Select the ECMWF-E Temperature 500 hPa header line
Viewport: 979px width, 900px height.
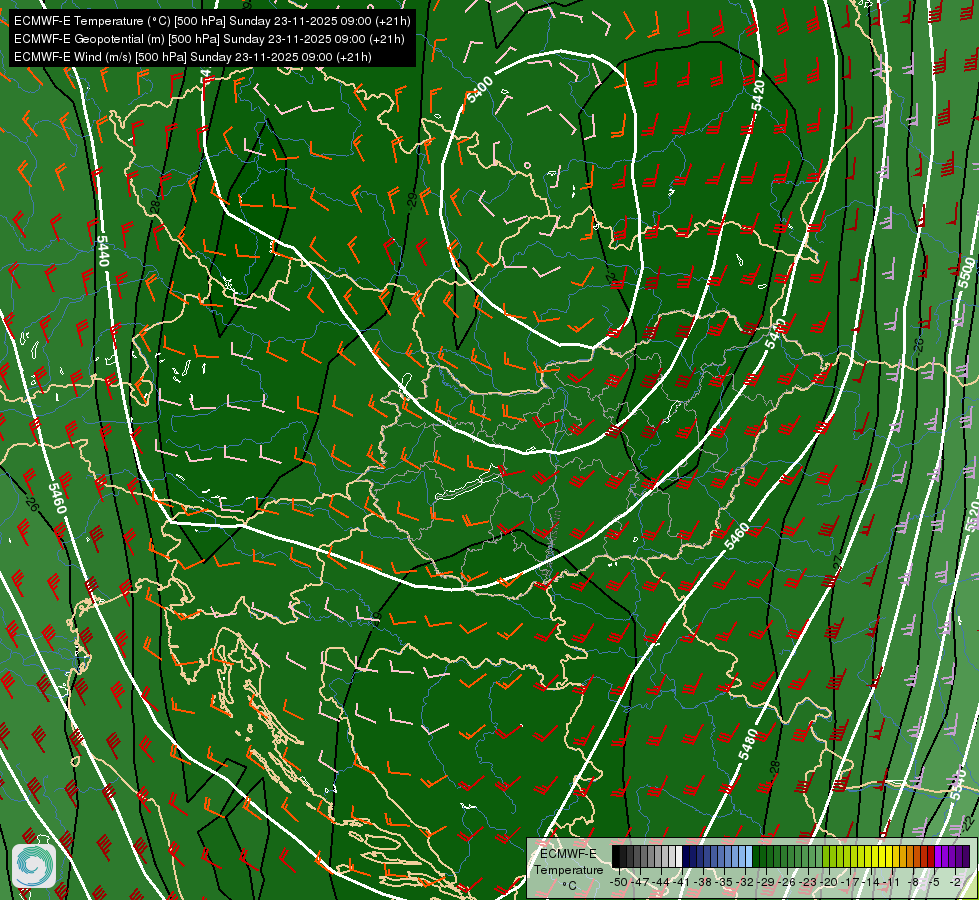coord(212,21)
